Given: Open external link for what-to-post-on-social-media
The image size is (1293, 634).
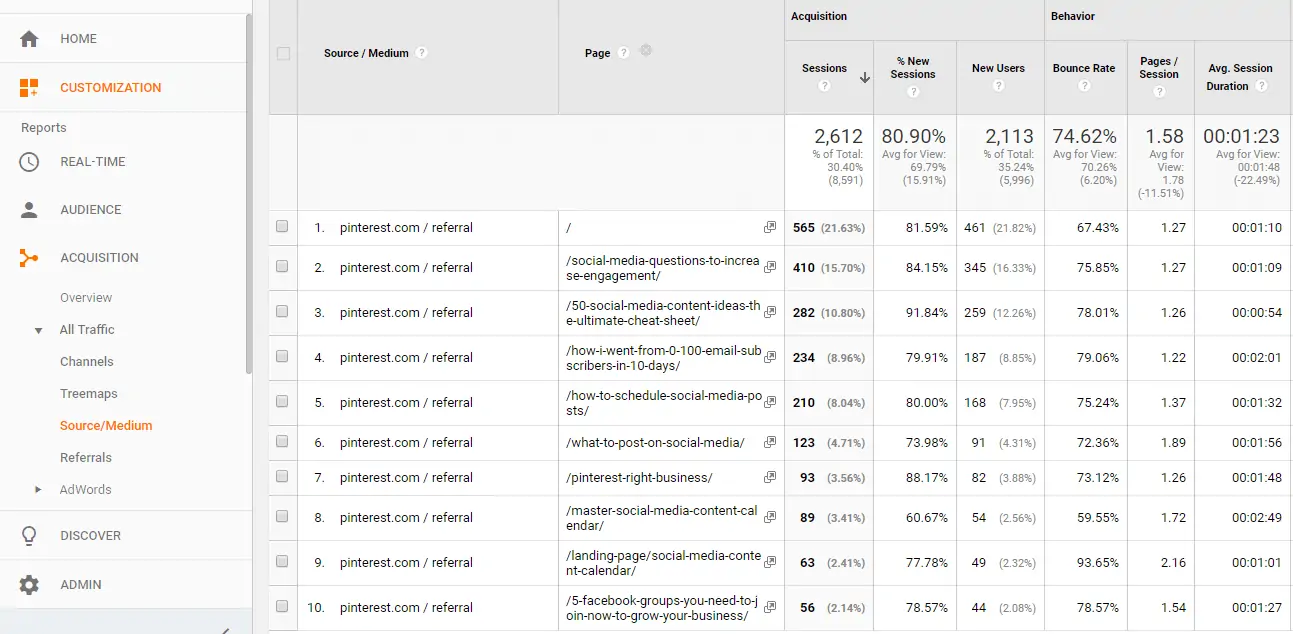Looking at the screenshot, I should pyautogui.click(x=770, y=442).
